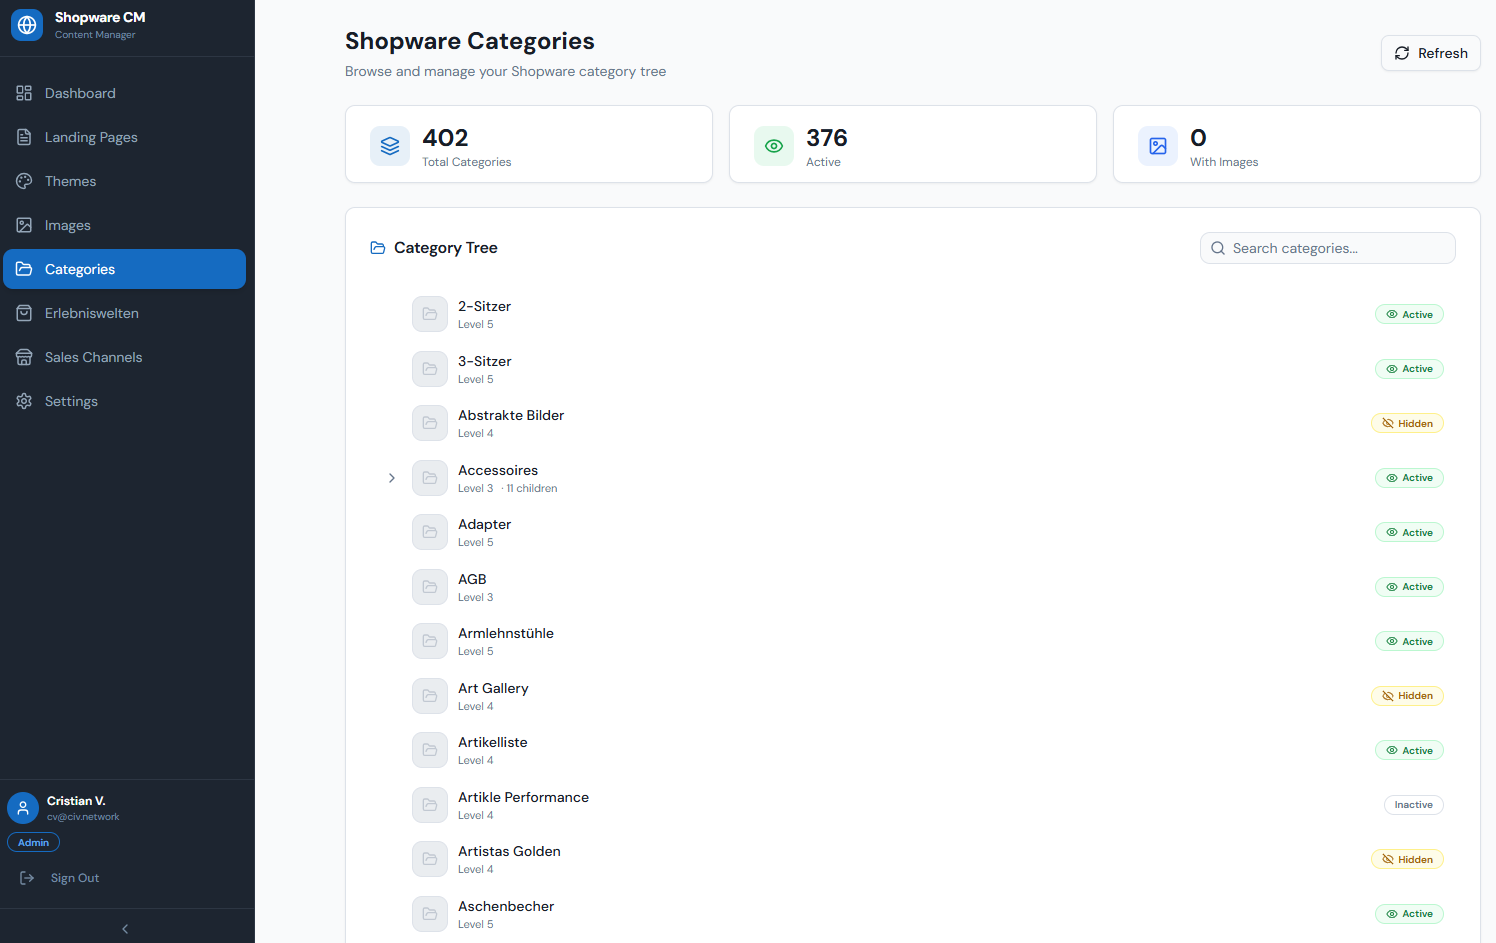This screenshot has width=1496, height=943.
Task: Click the Active eye icon in stats card
Action: pos(774,146)
